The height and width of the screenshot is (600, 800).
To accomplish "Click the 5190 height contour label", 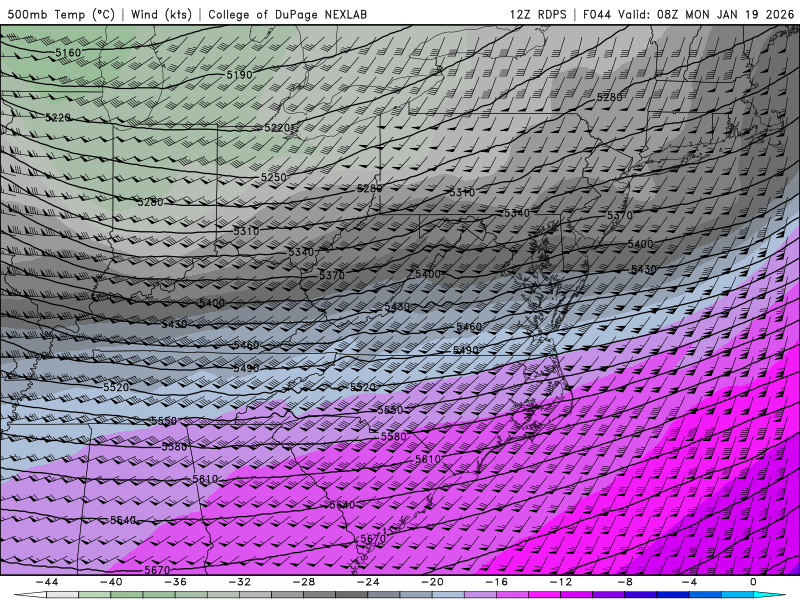I will pos(239,74).
